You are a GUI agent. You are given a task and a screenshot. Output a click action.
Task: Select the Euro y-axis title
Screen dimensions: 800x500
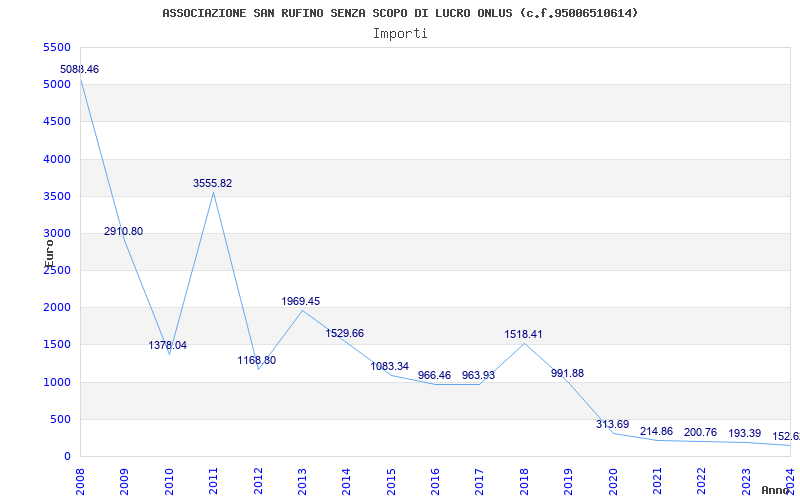(49, 253)
